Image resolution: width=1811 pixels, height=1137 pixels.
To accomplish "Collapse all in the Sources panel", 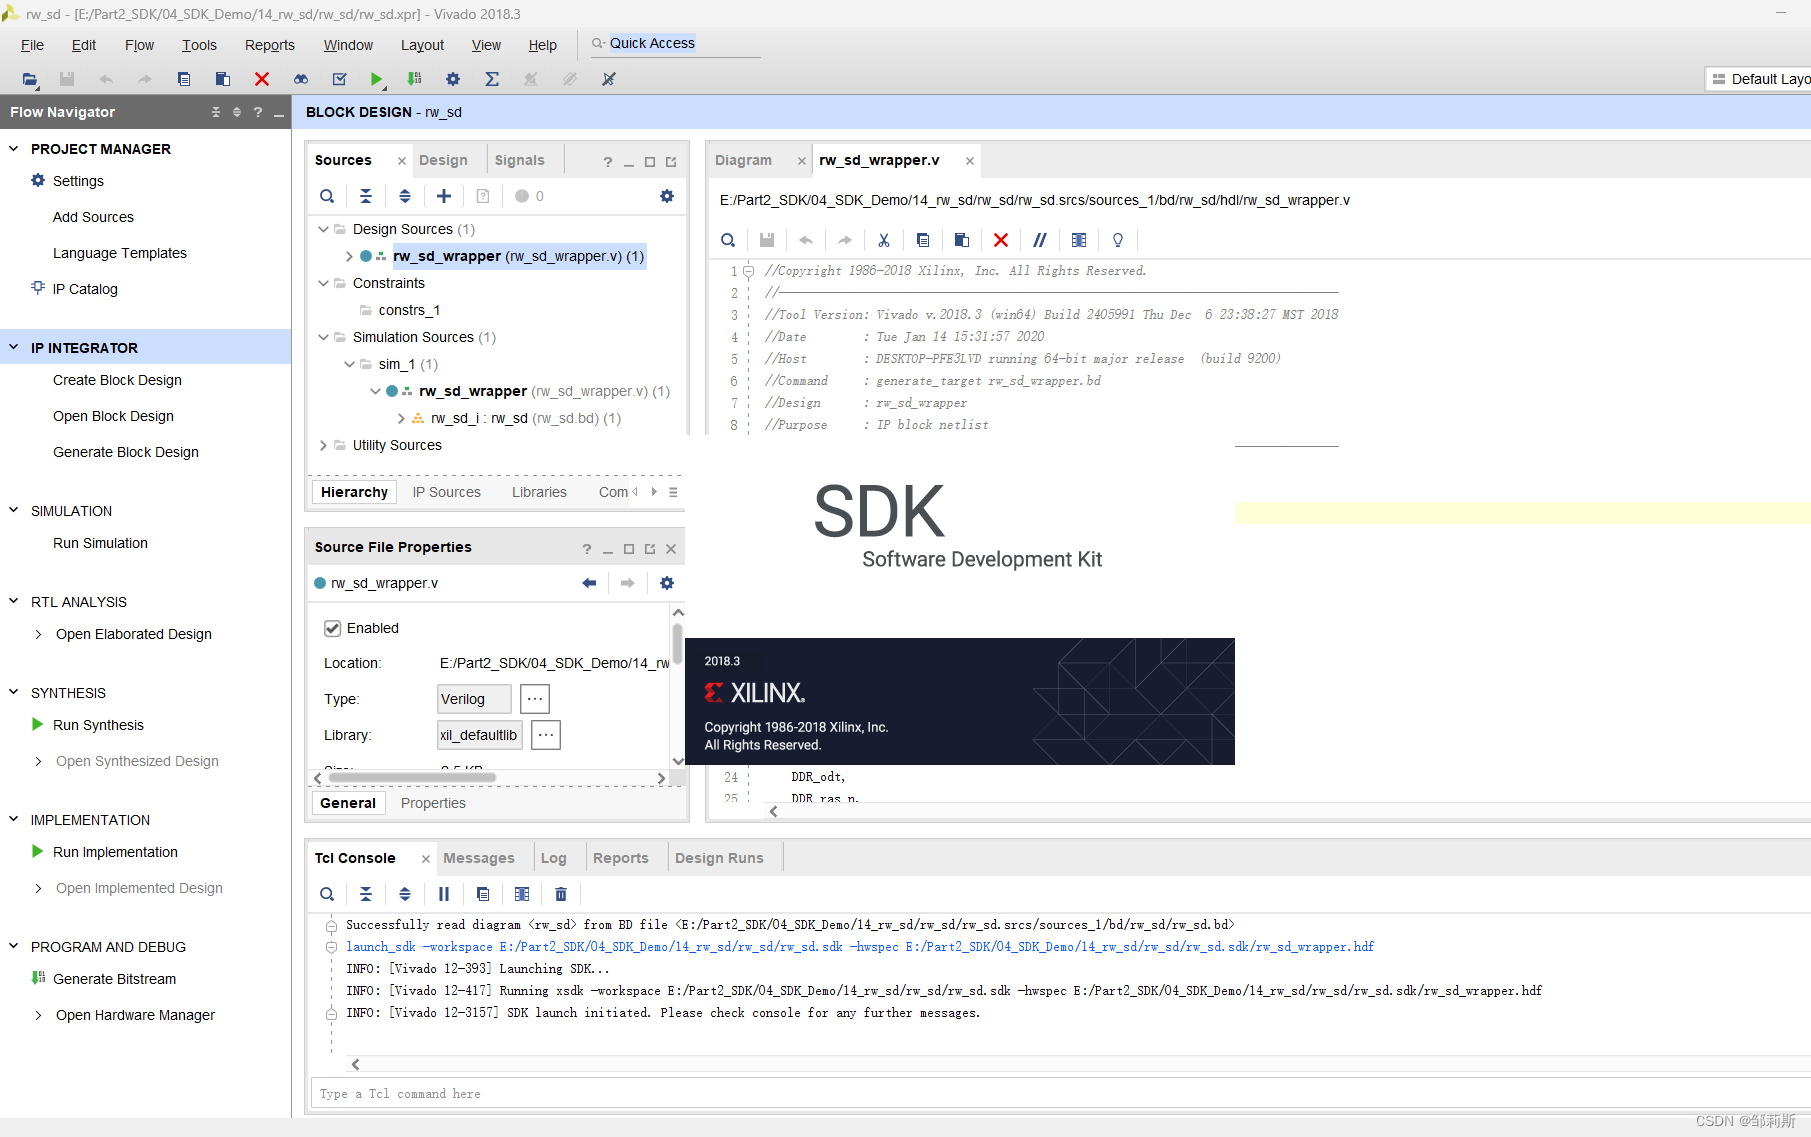I will (366, 196).
